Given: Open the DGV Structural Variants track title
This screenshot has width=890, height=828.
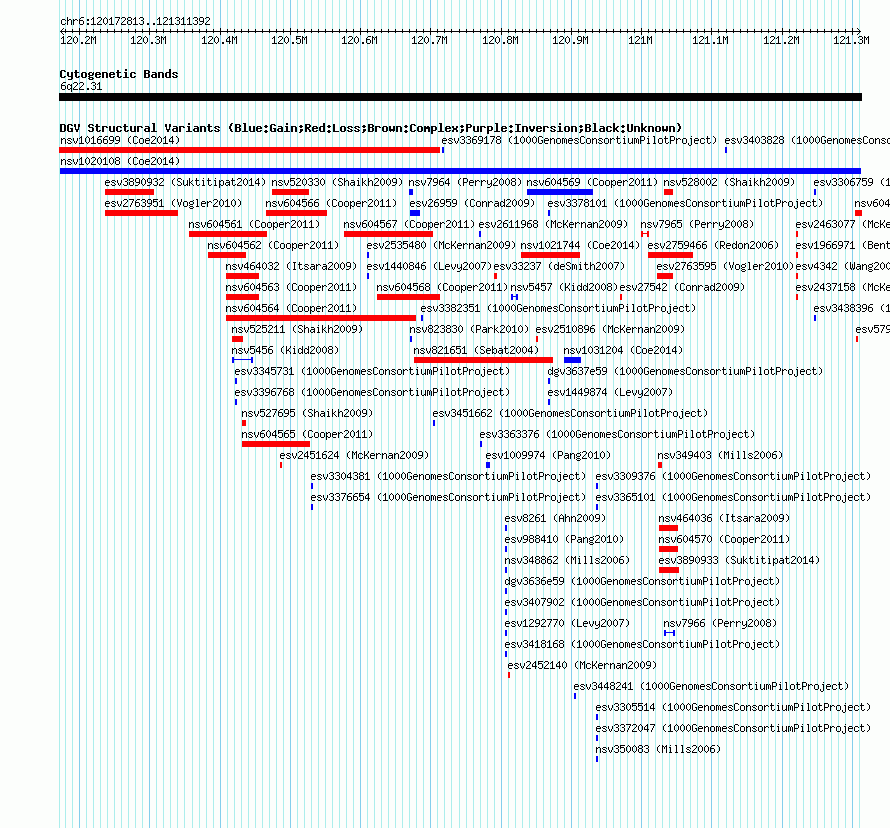Looking at the screenshot, I should [x=370, y=128].
